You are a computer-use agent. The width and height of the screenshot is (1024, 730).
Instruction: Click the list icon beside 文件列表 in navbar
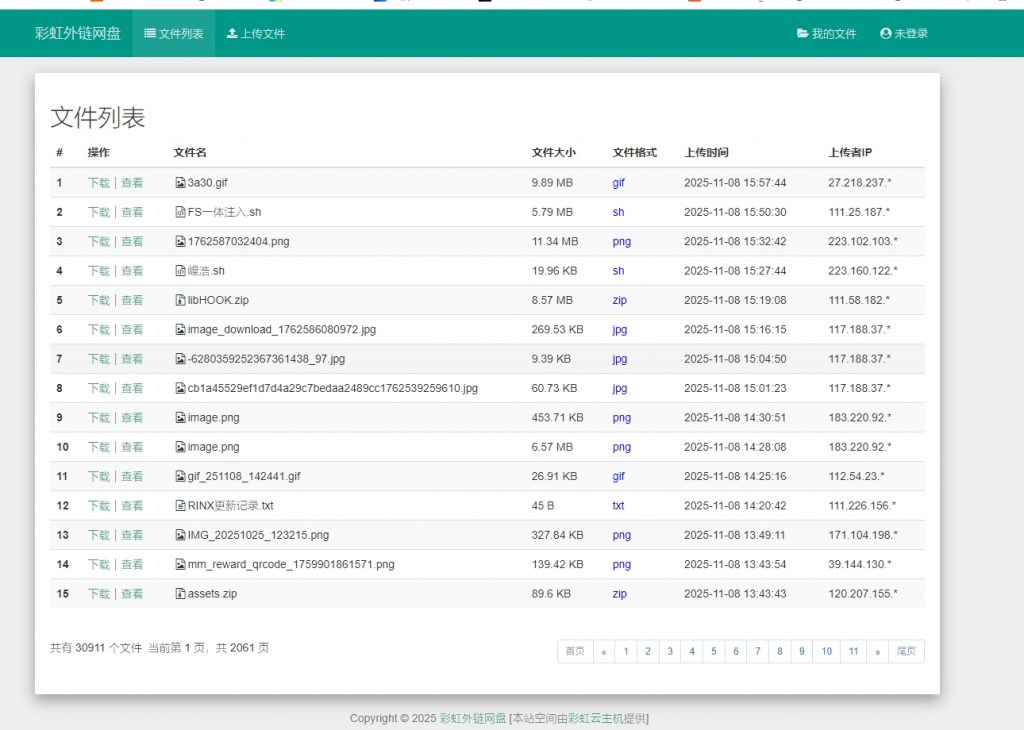point(149,33)
